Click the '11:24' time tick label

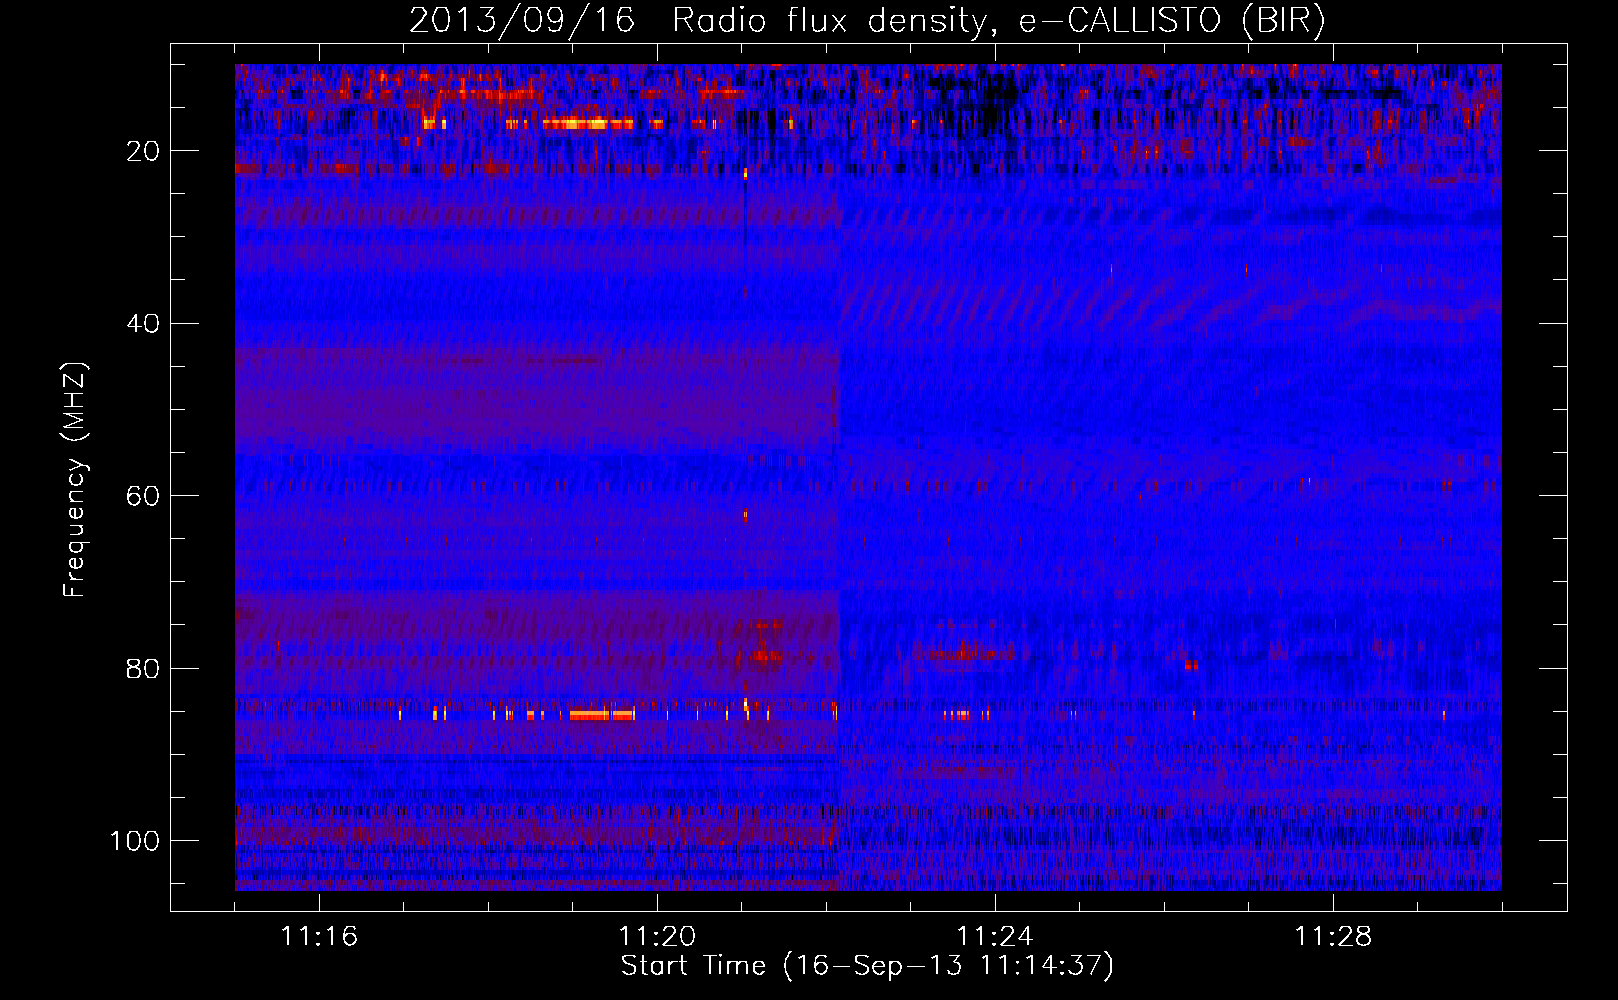coord(995,937)
